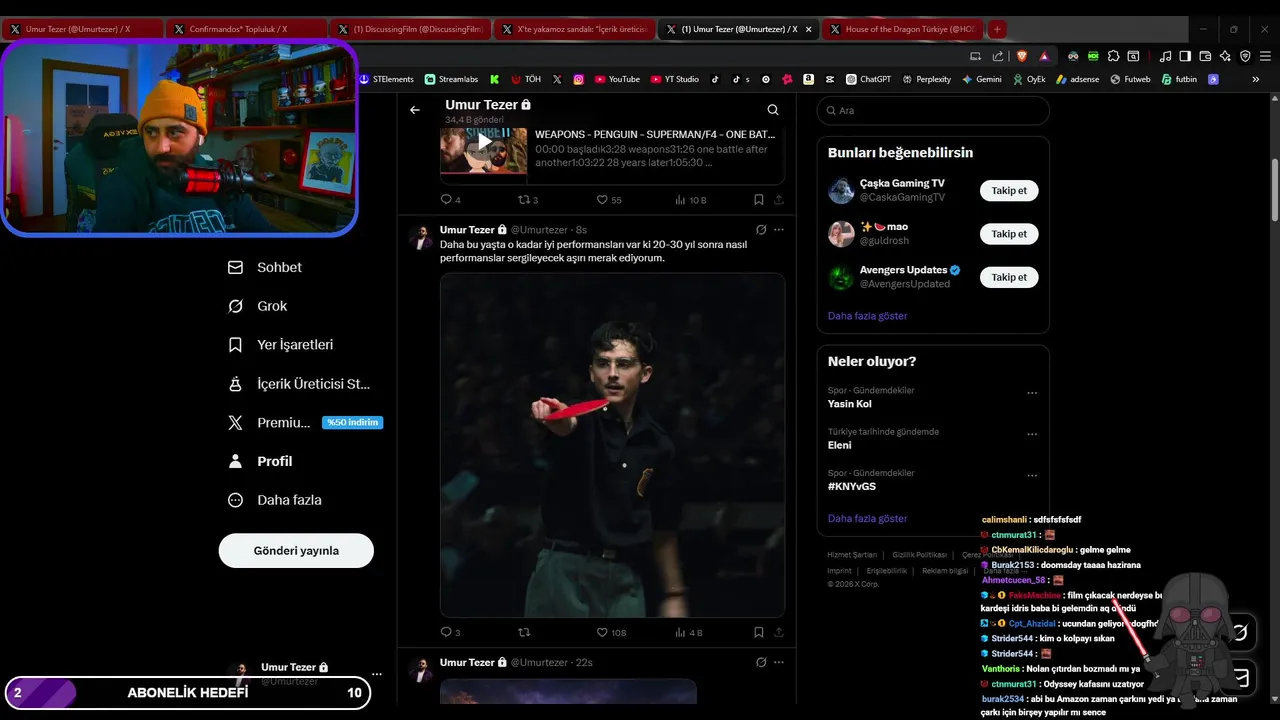Click the Grok icon on the 8s tweet
Image resolution: width=1280 pixels, height=720 pixels.
point(761,230)
